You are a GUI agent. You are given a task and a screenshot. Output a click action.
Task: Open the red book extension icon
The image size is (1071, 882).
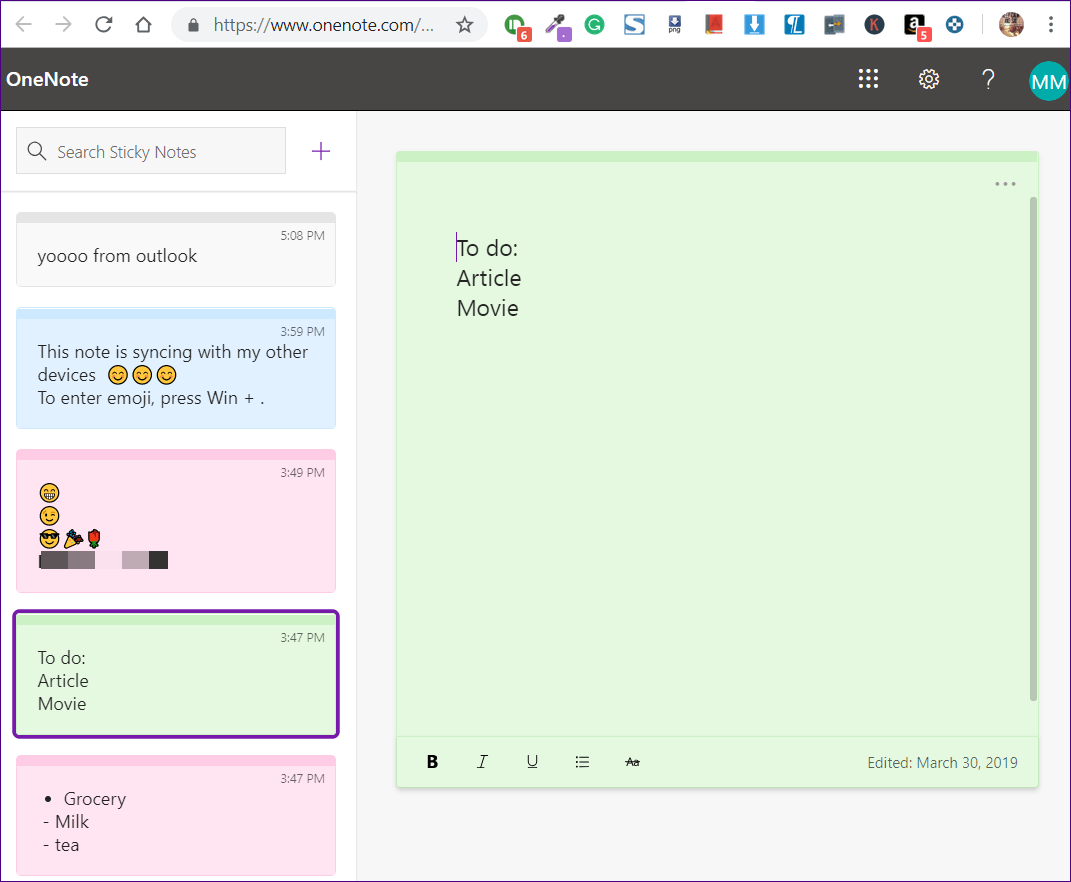click(x=714, y=25)
